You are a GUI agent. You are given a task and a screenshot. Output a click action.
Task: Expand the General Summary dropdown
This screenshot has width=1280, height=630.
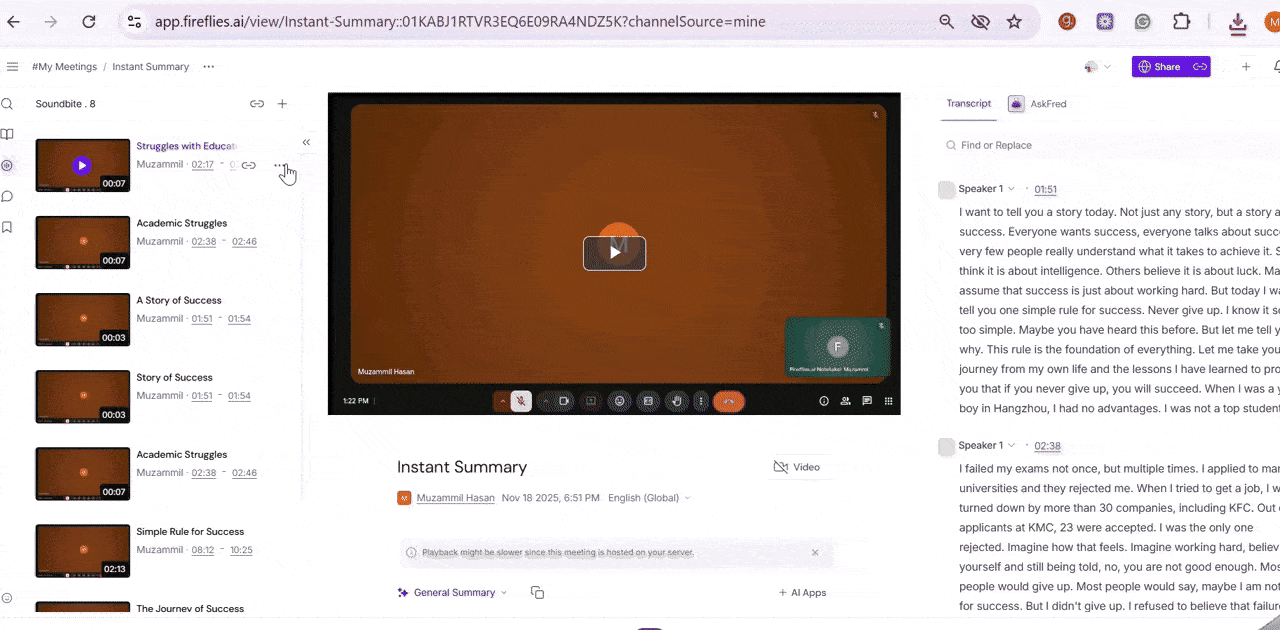tap(504, 592)
